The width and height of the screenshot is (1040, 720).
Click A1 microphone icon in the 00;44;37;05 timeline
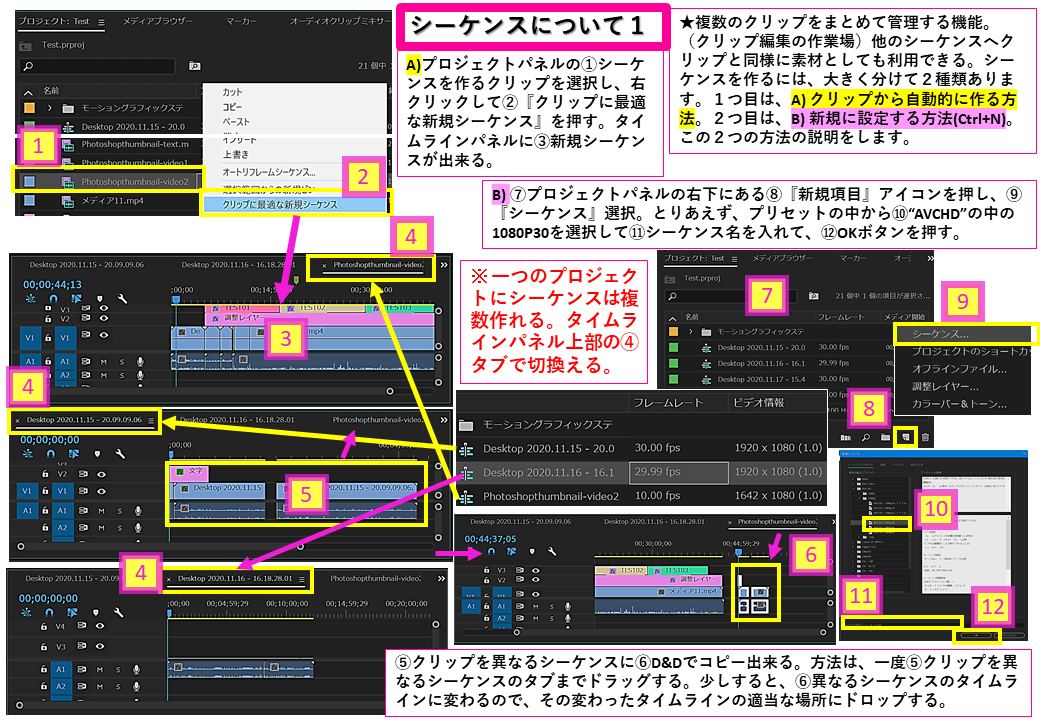(x=568, y=606)
